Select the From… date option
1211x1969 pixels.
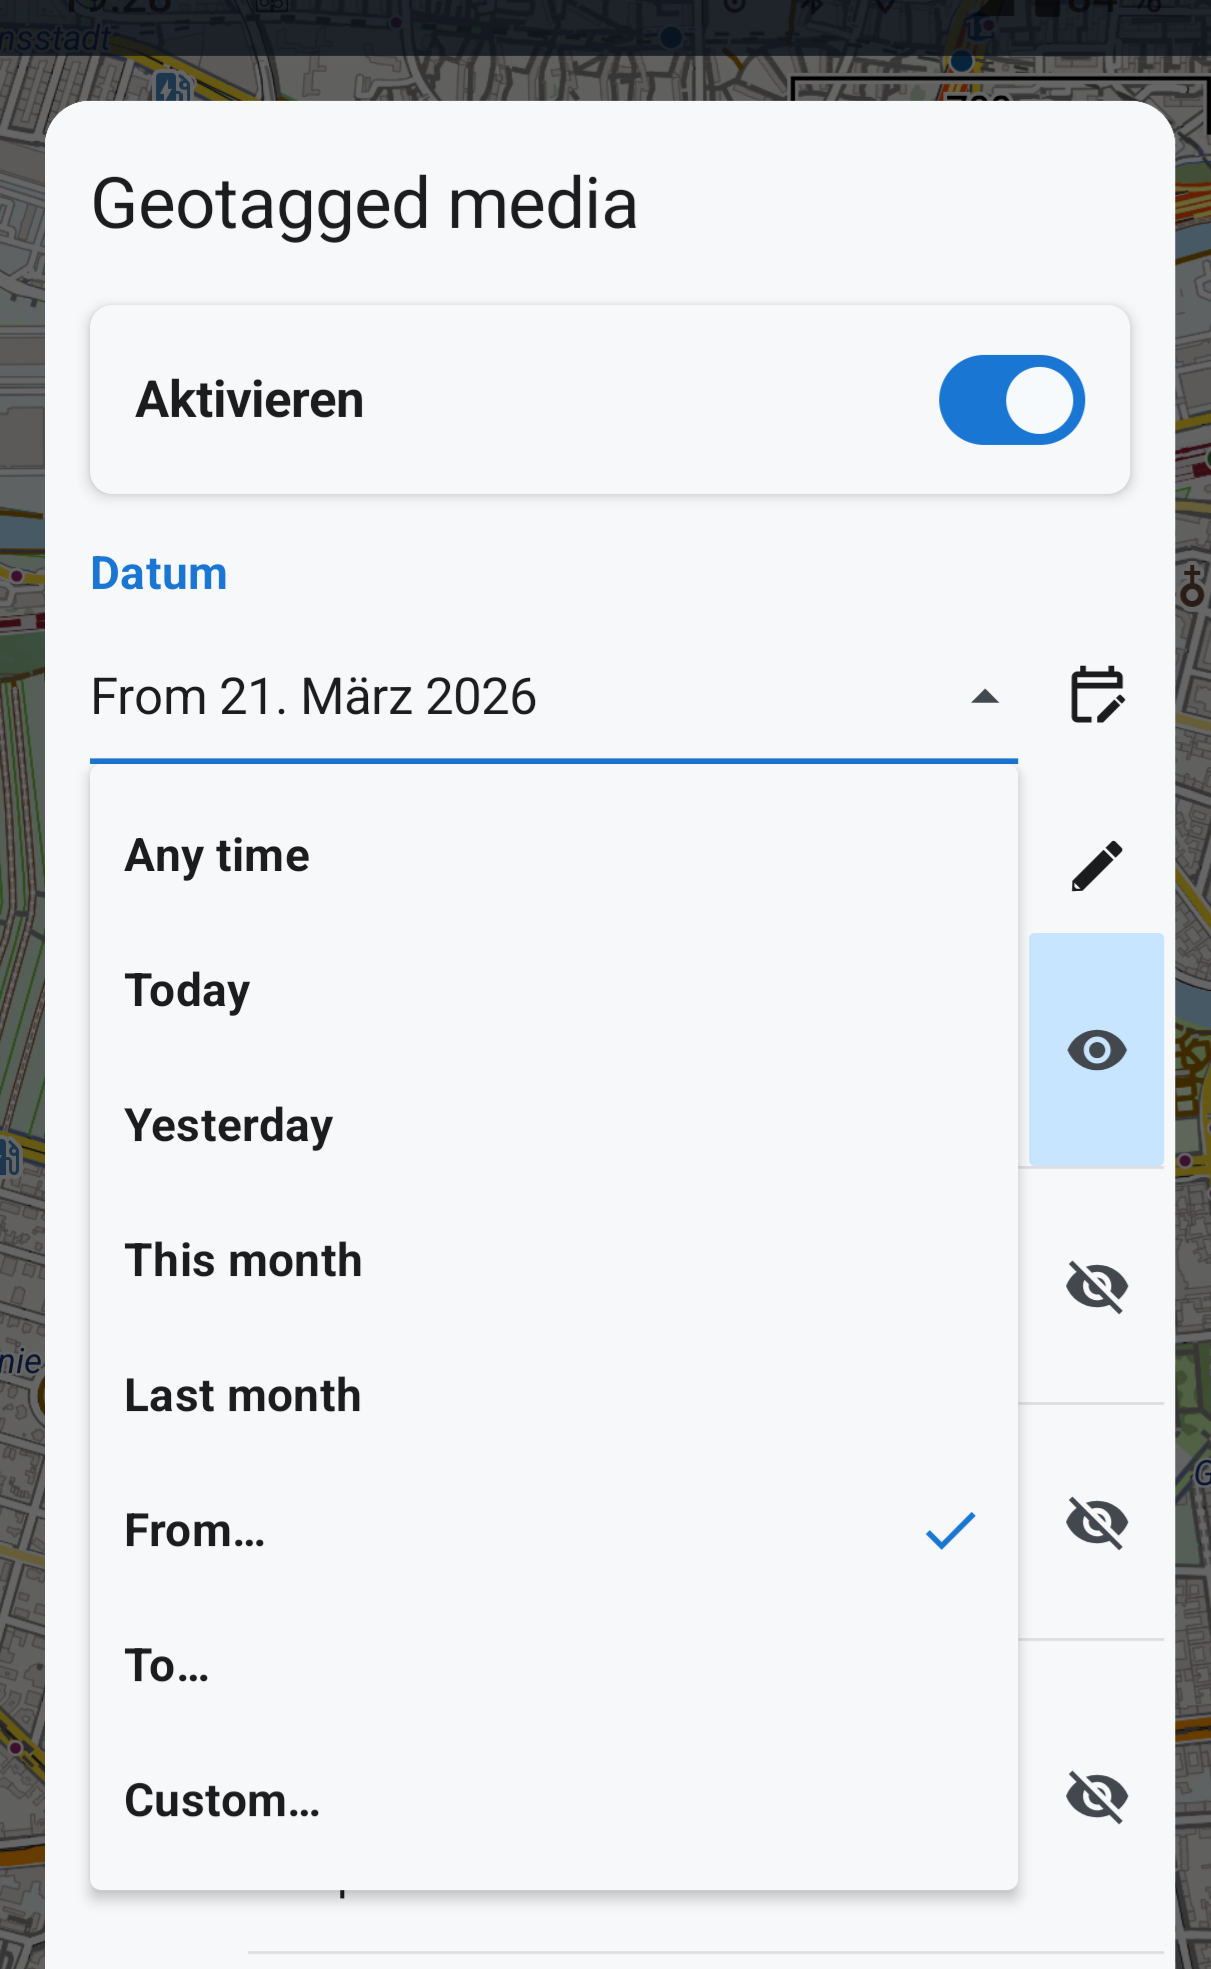coord(195,1531)
